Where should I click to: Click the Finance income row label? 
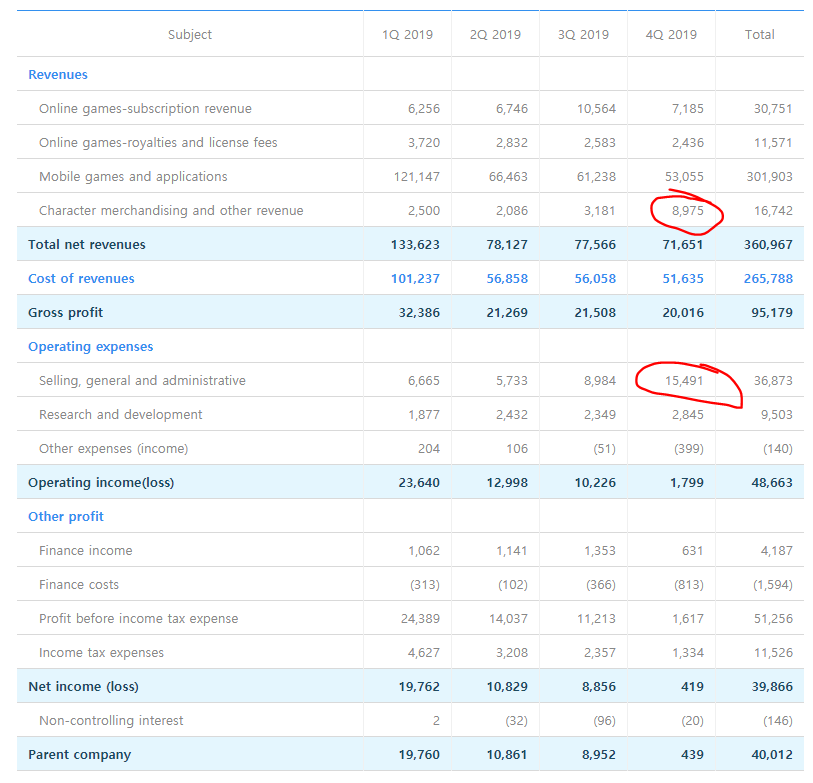(x=86, y=551)
